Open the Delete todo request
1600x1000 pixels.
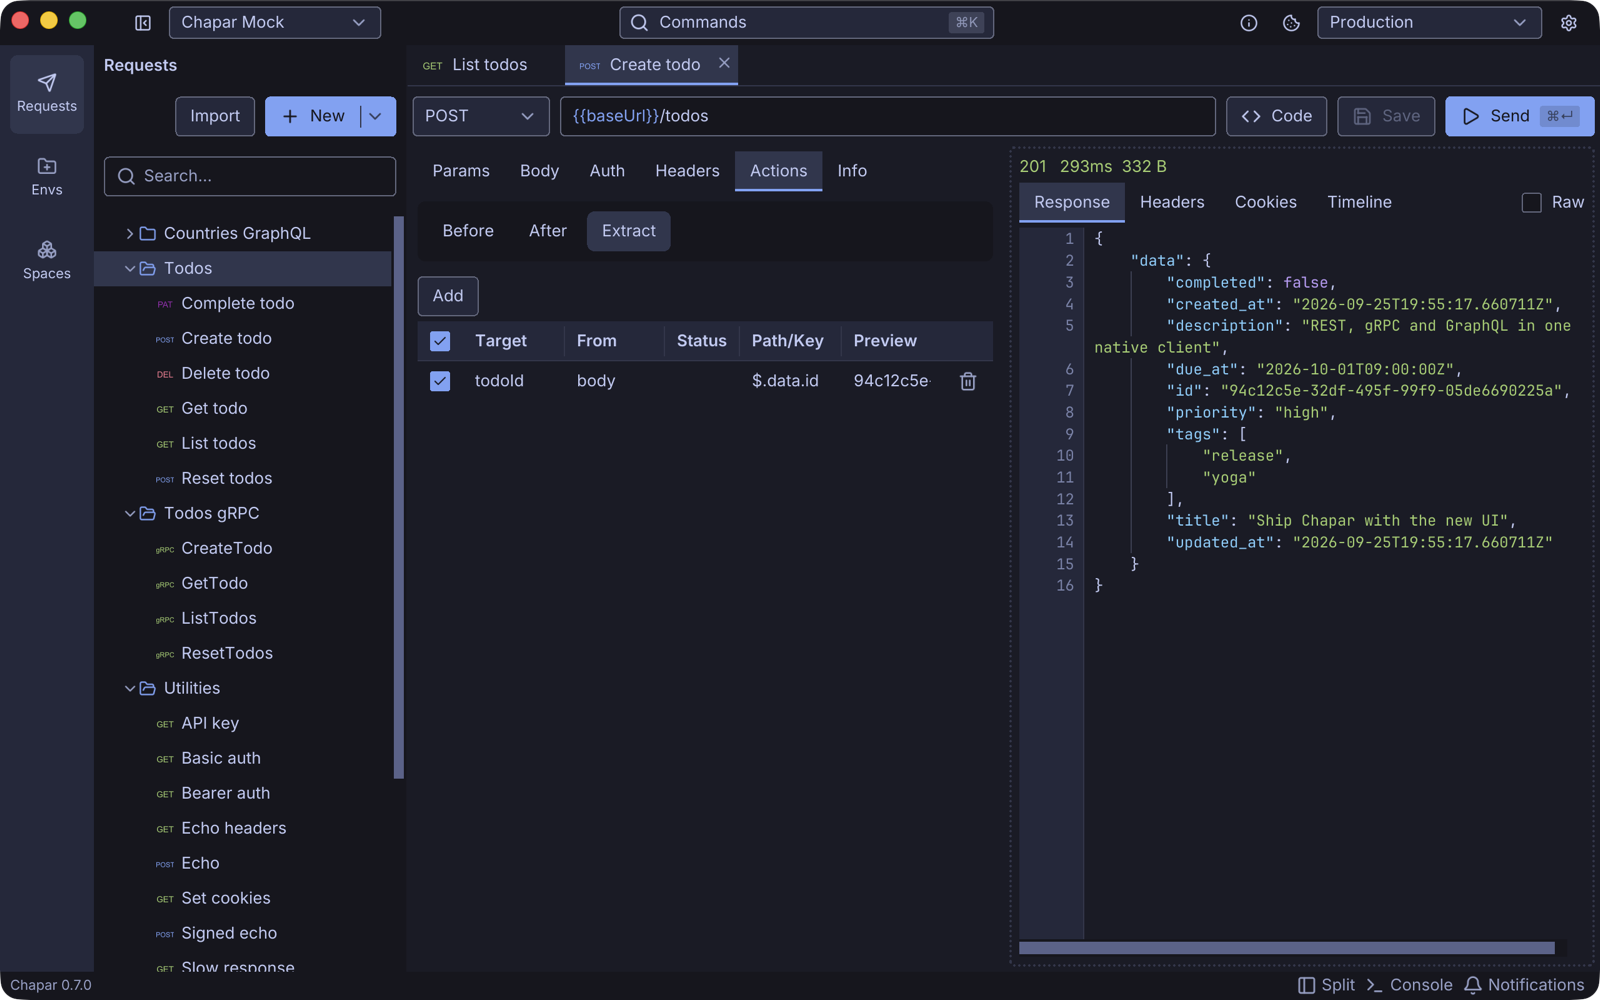(242, 373)
